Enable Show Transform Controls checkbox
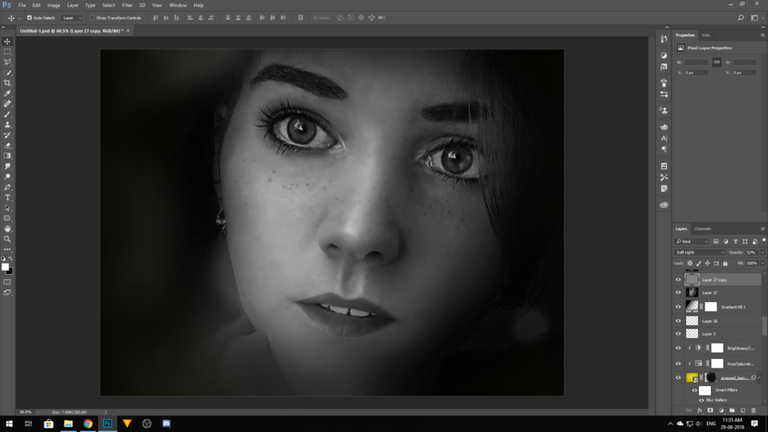Screen dimensions: 768x432 point(93,18)
